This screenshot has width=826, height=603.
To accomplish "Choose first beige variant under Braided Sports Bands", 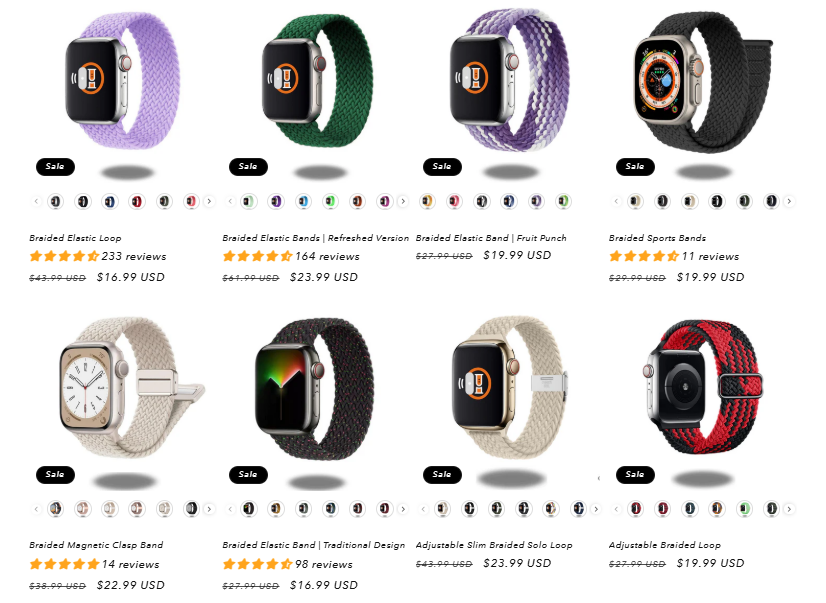I will click(636, 201).
